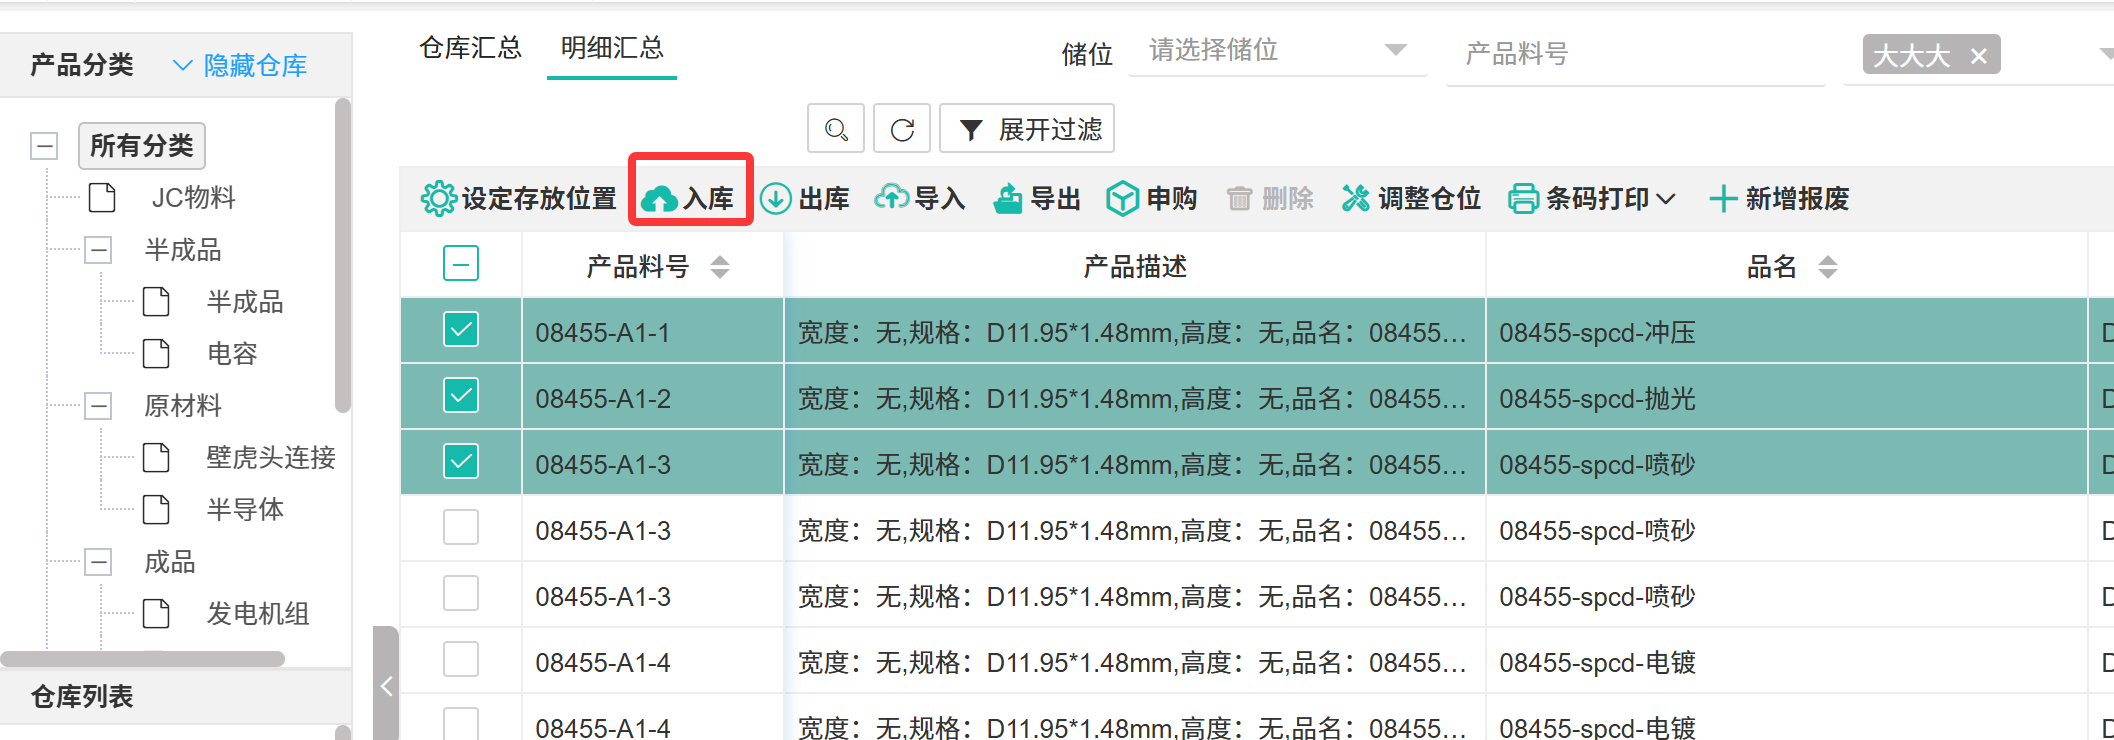The height and width of the screenshot is (740, 2114).
Task: Click the 入库 stock-in toolbar icon
Action: tap(660, 199)
